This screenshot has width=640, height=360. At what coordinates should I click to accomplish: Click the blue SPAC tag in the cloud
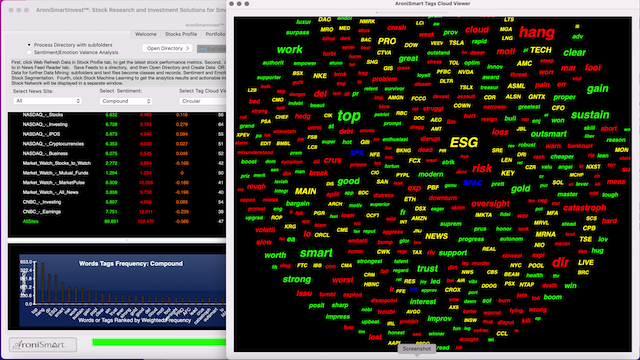pos(472,183)
